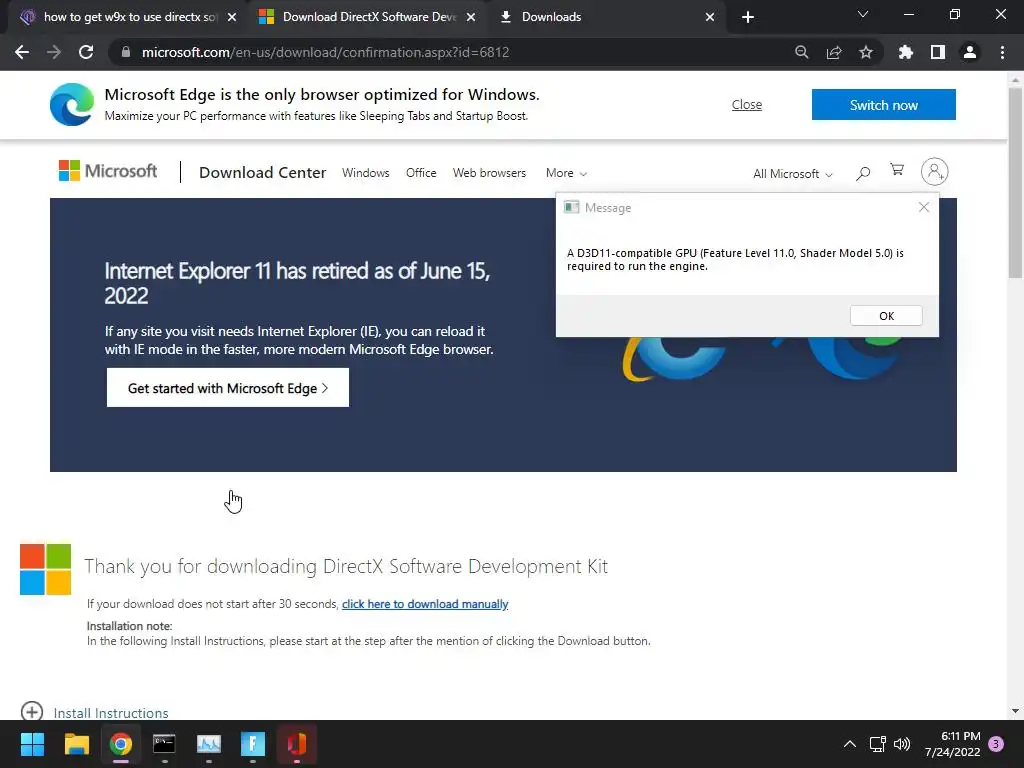Sign in via account avatar icon
The width and height of the screenshot is (1024, 768).
[935, 172]
